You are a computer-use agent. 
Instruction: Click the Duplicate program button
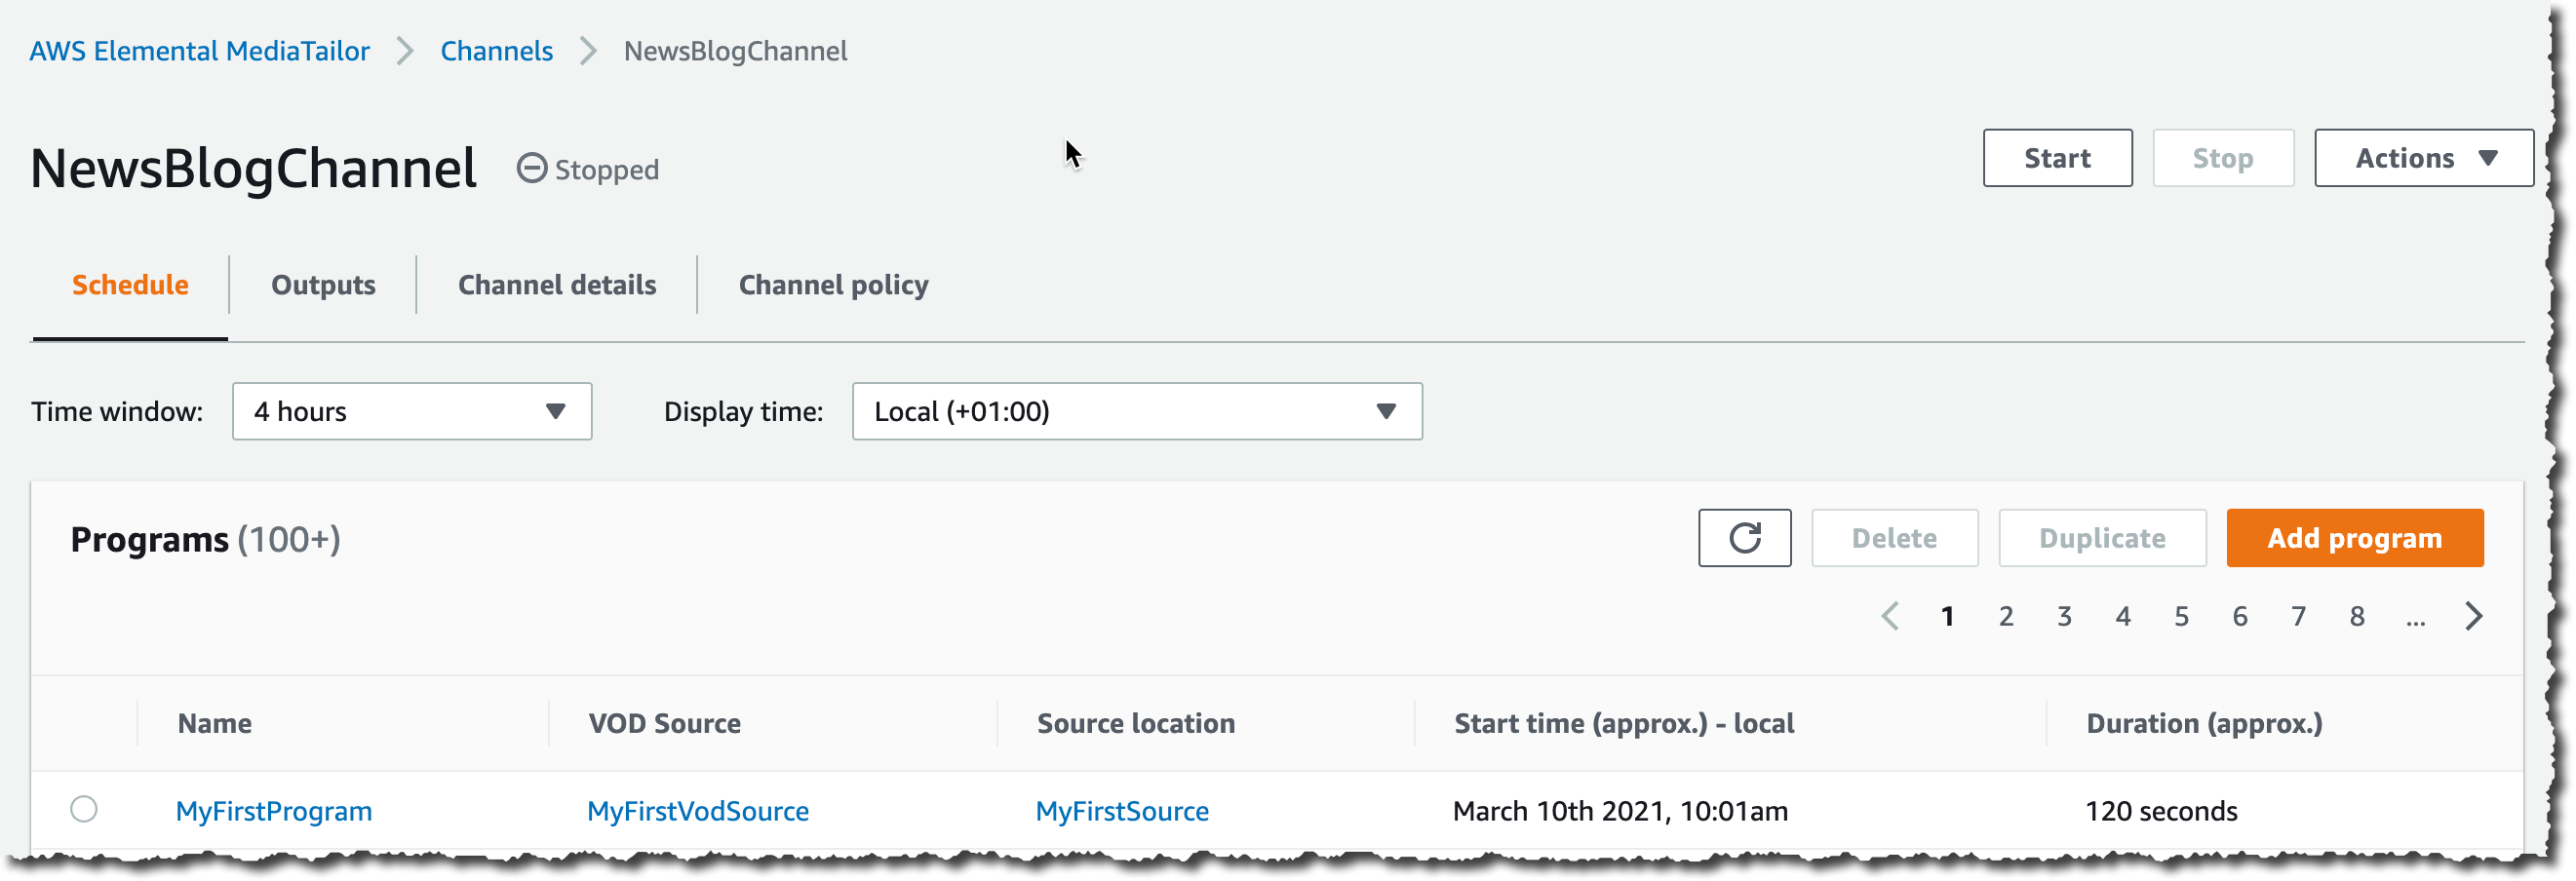2102,538
